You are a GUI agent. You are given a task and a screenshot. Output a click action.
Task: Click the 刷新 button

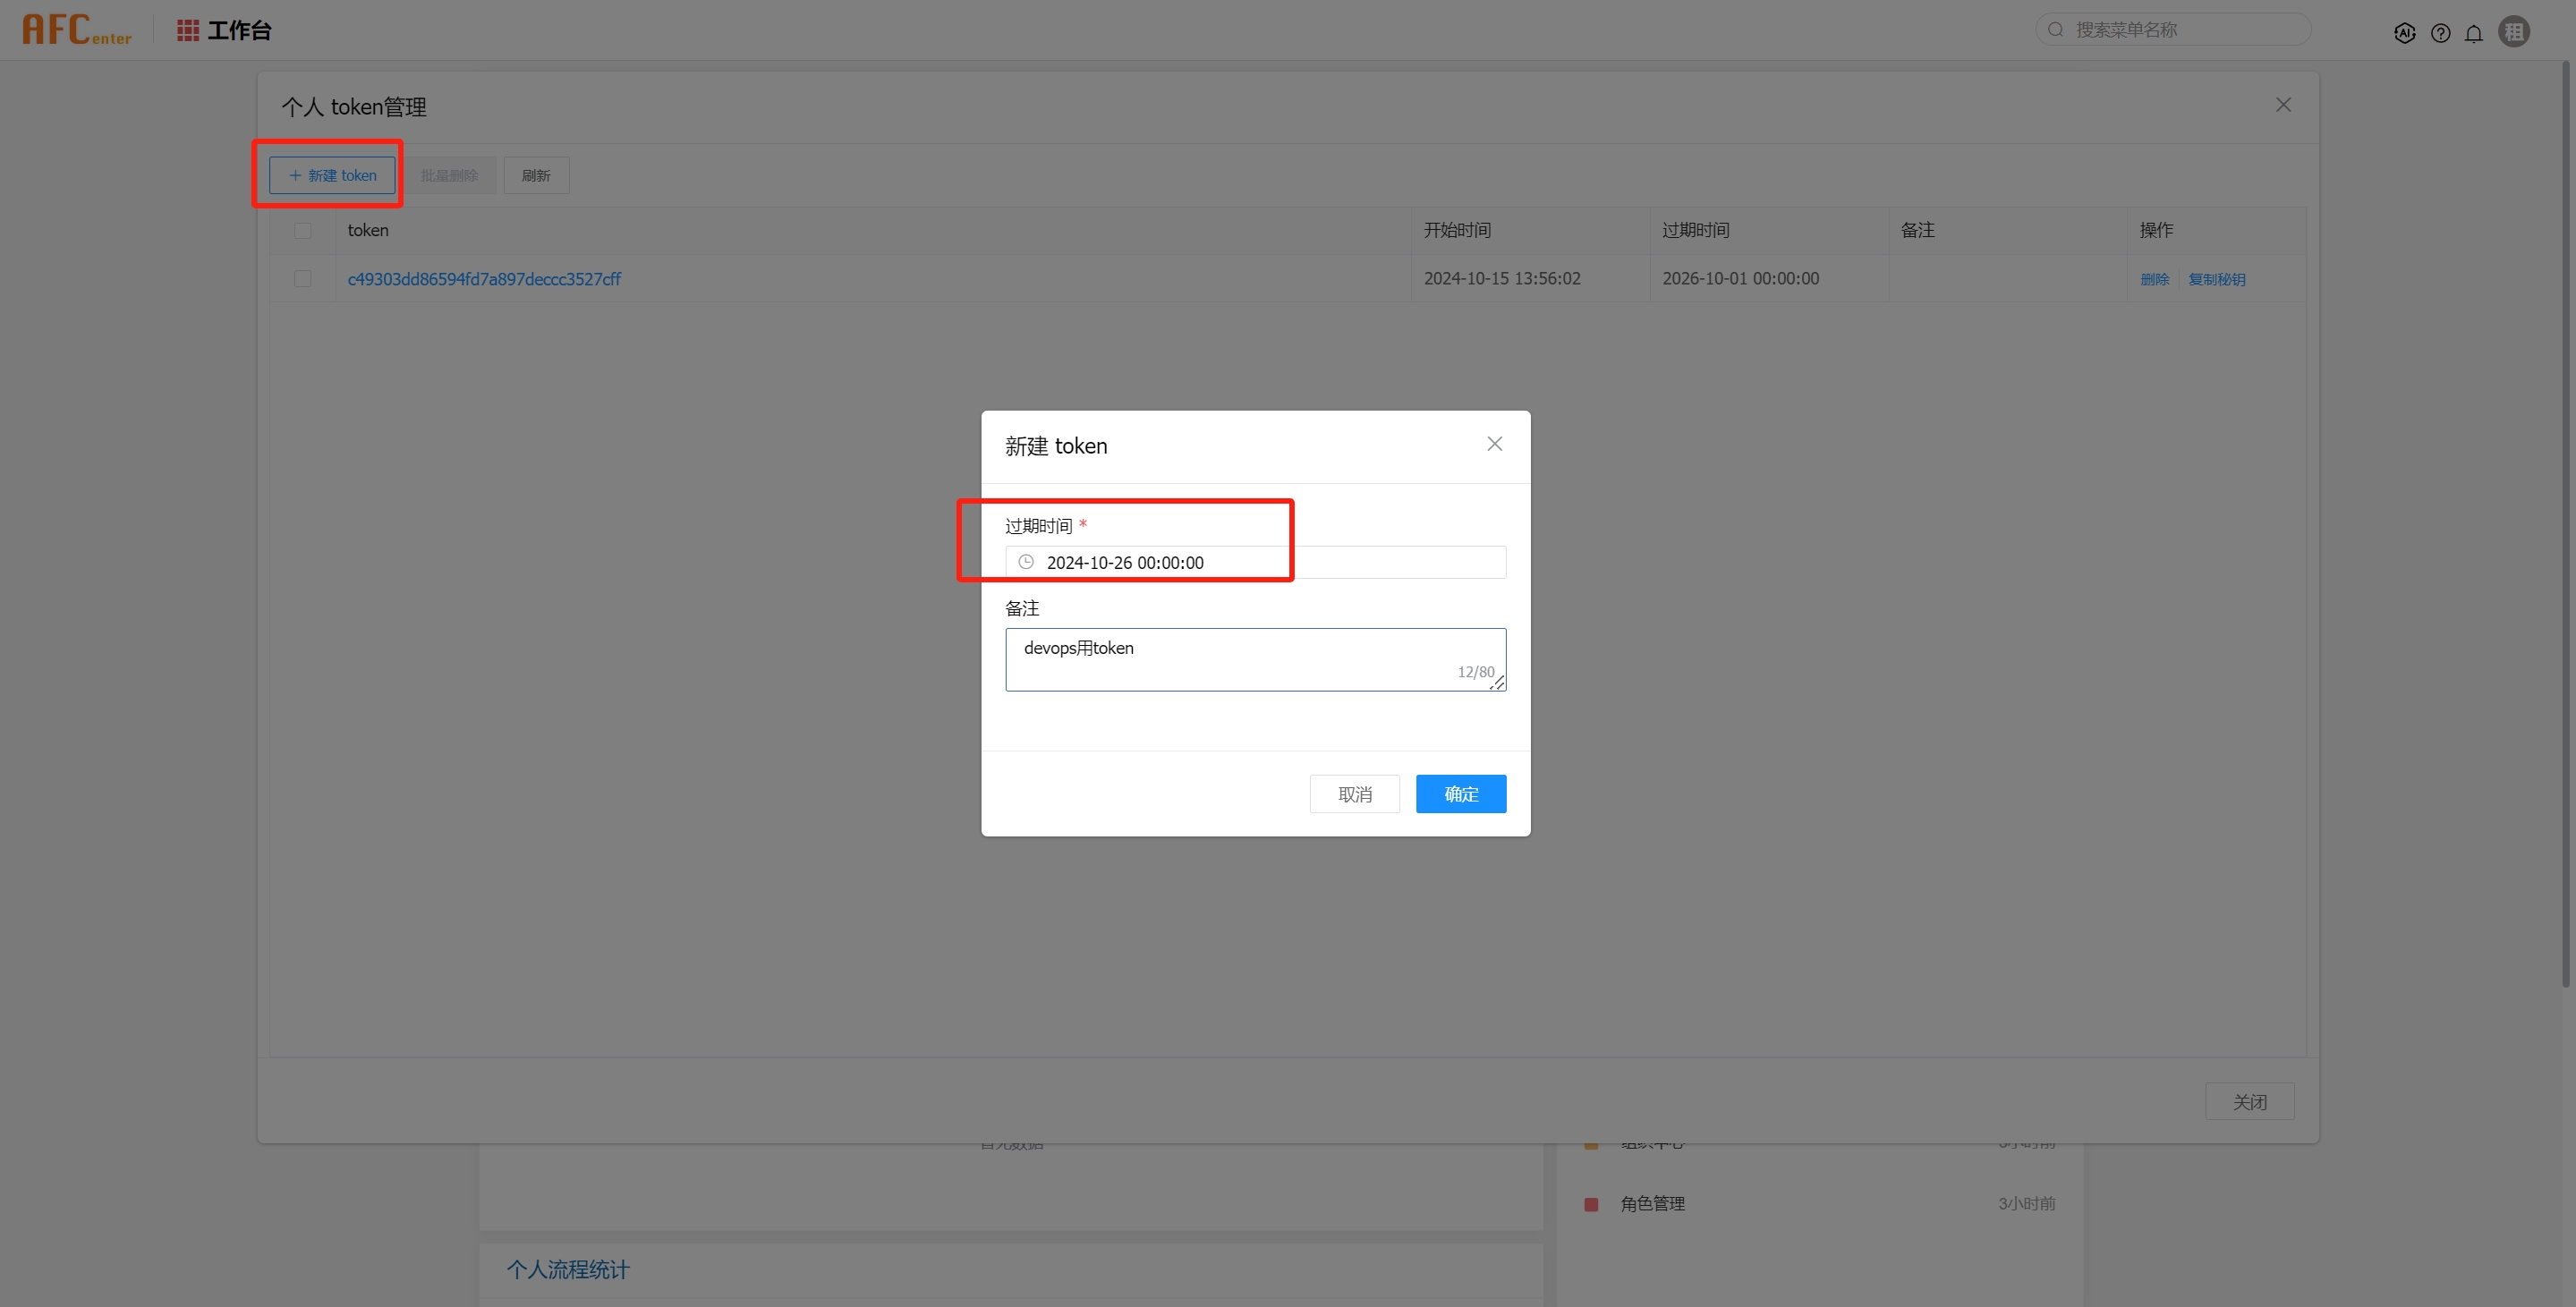536,176
